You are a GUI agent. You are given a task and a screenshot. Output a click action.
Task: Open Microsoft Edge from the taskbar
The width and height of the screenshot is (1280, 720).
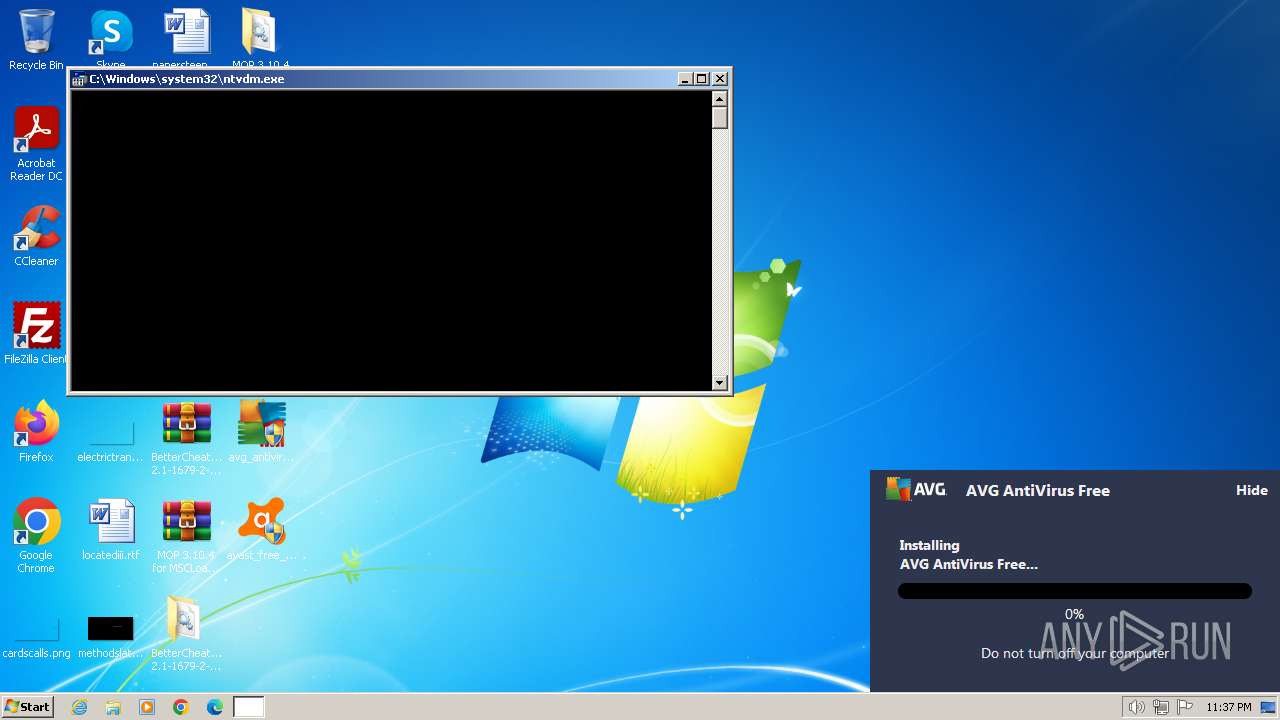point(215,707)
